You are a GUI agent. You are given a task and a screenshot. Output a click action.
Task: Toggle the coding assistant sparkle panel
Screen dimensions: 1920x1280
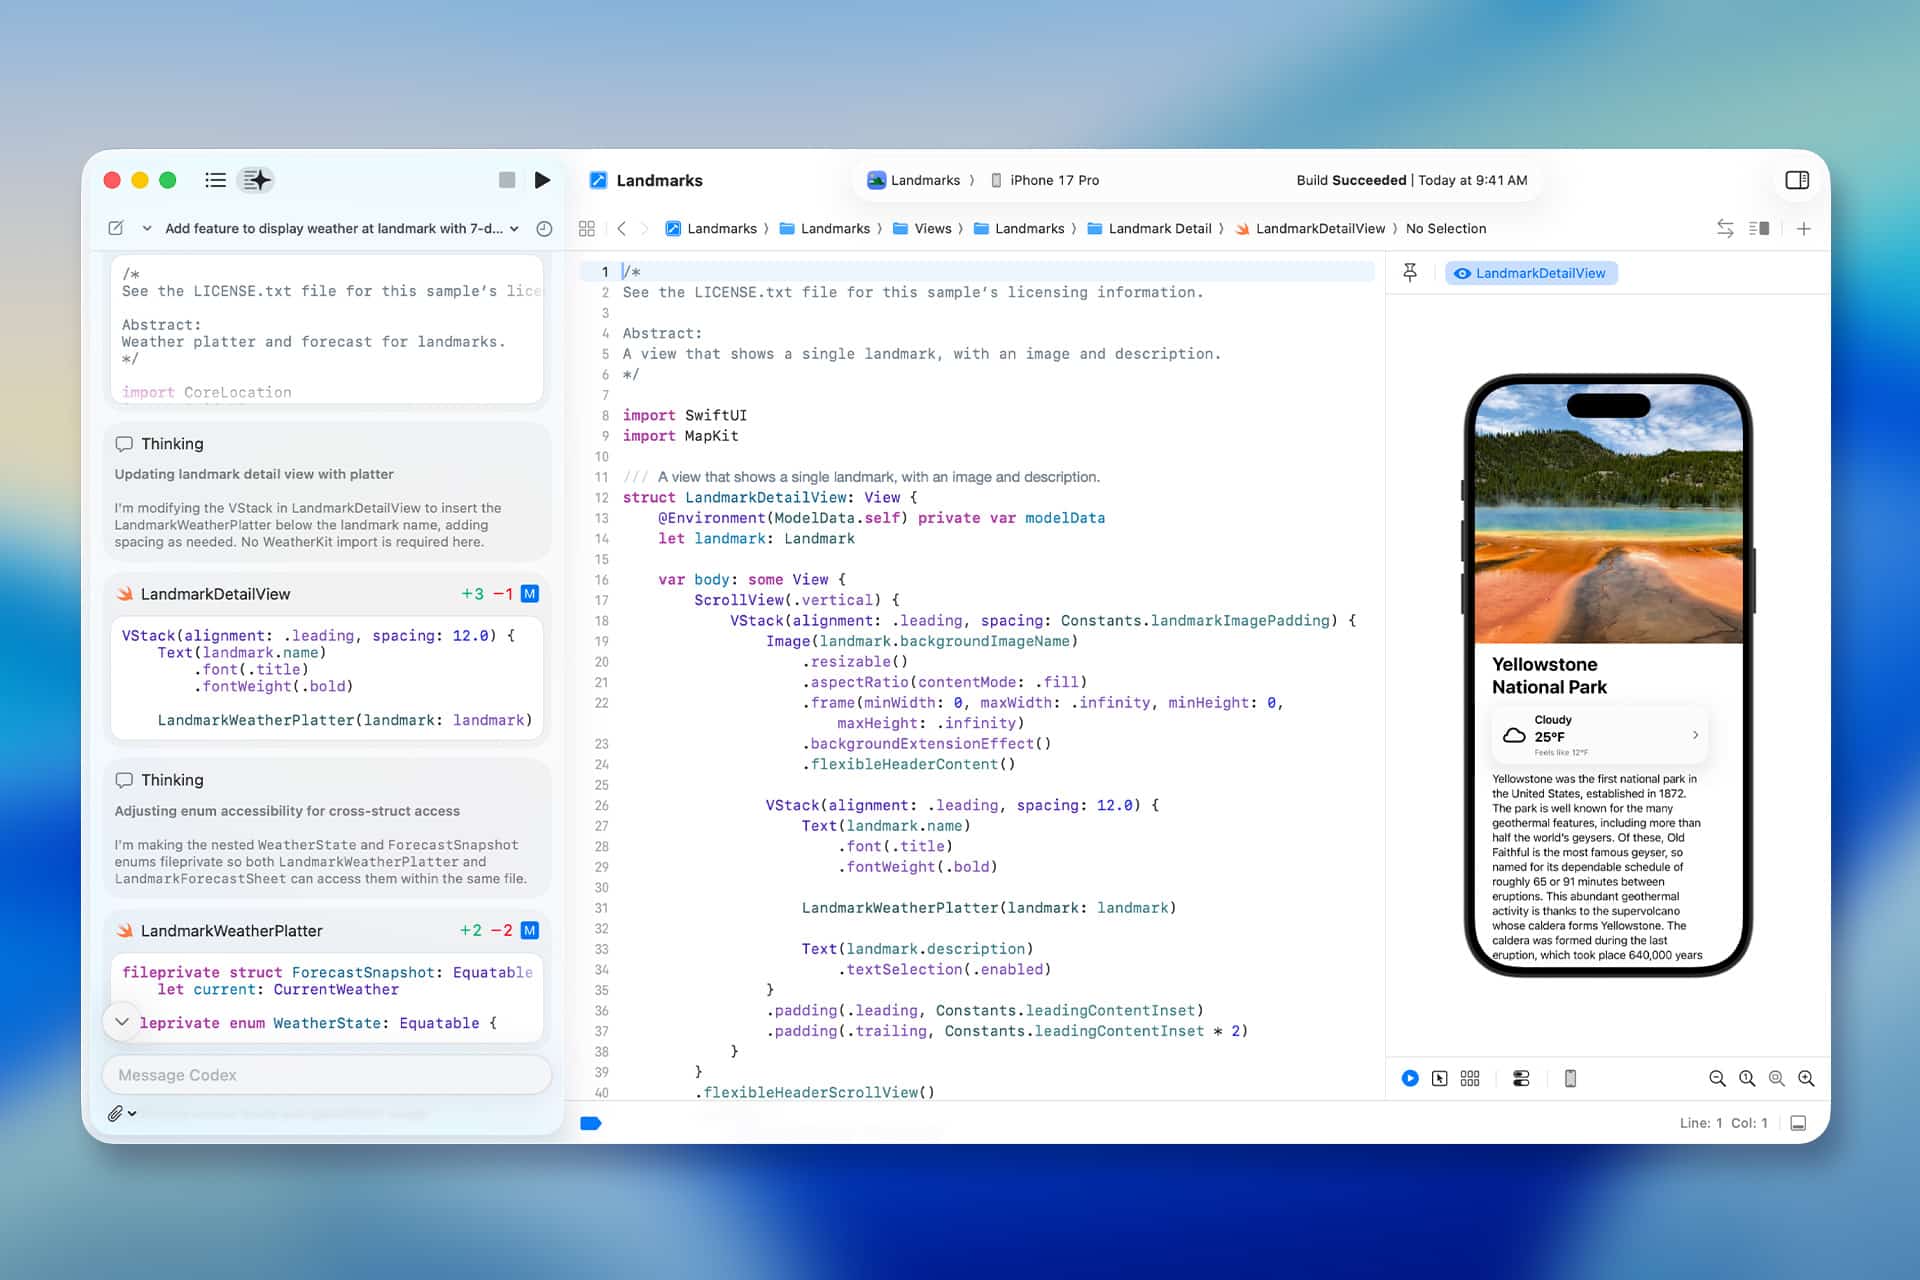(257, 180)
